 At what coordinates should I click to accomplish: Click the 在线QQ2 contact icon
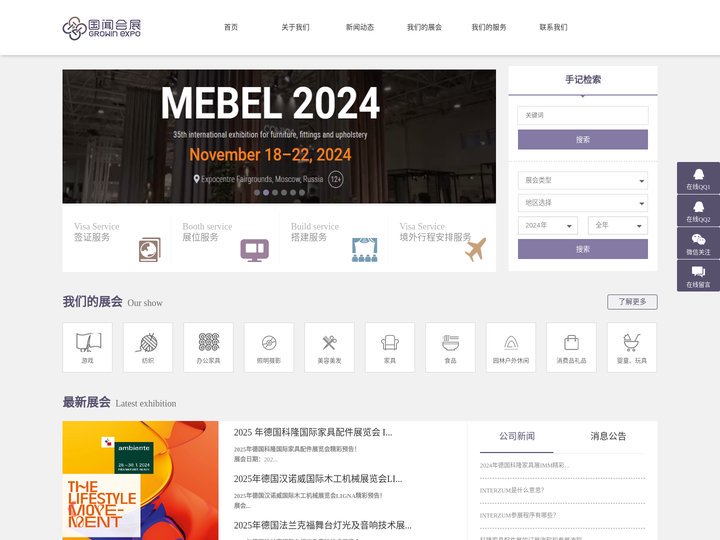pos(698,211)
